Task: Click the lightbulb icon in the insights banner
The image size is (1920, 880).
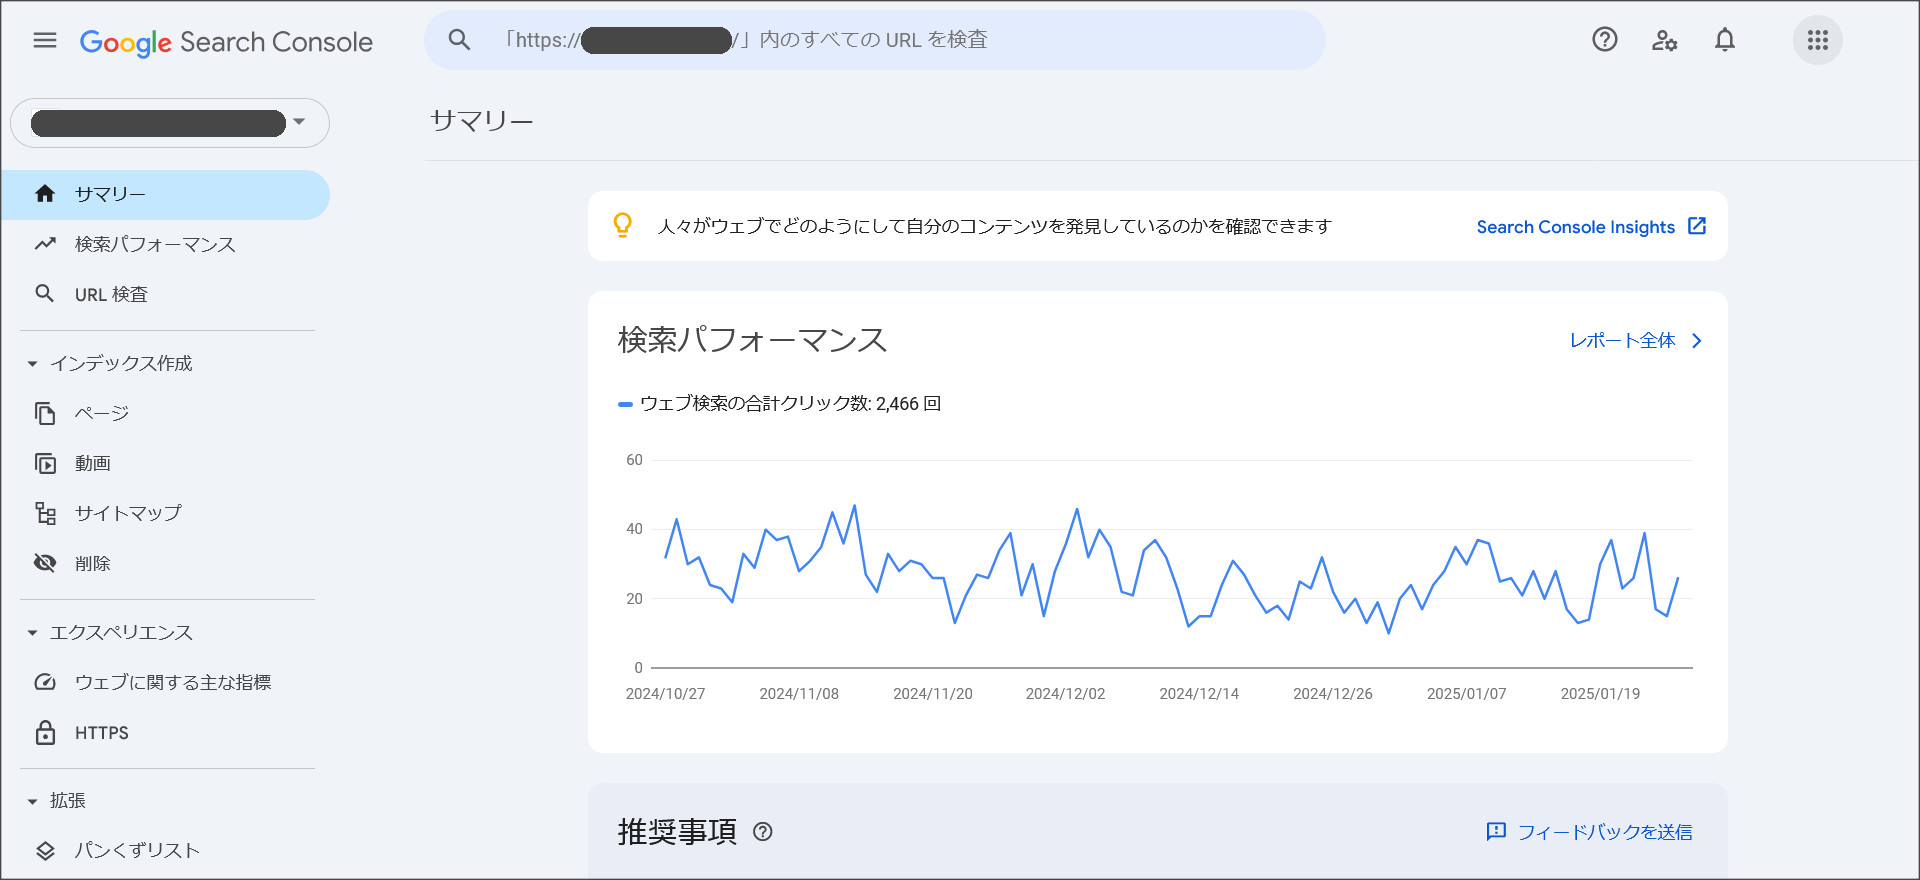Action: pos(622,226)
